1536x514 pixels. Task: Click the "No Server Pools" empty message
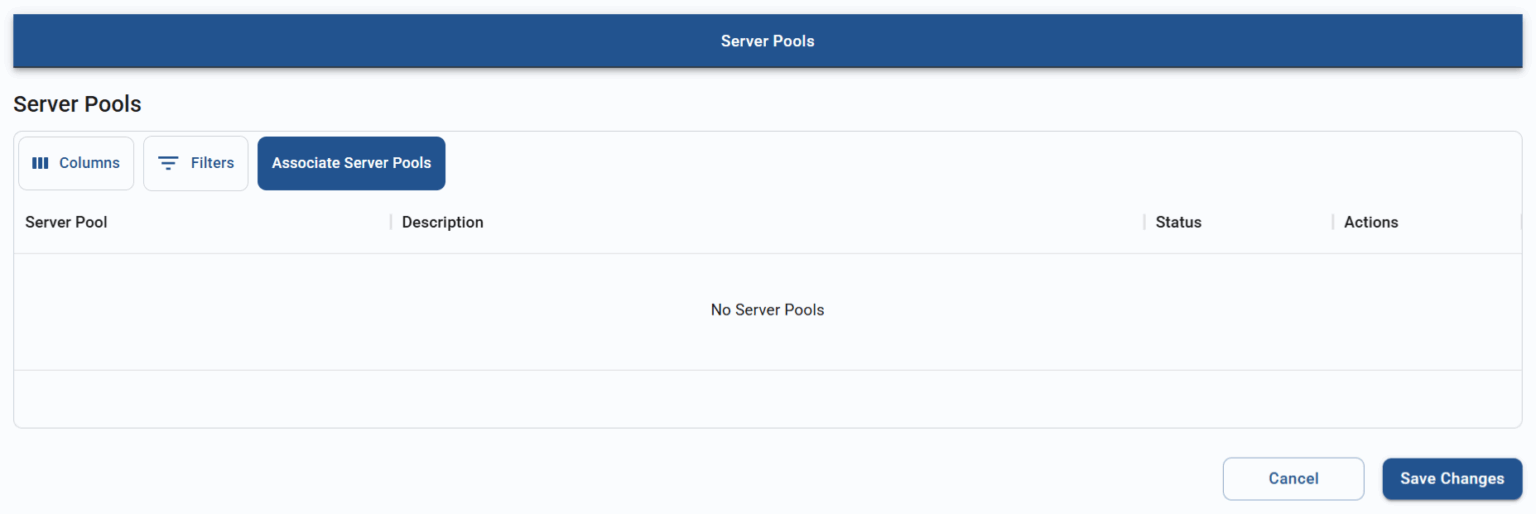[x=767, y=310]
